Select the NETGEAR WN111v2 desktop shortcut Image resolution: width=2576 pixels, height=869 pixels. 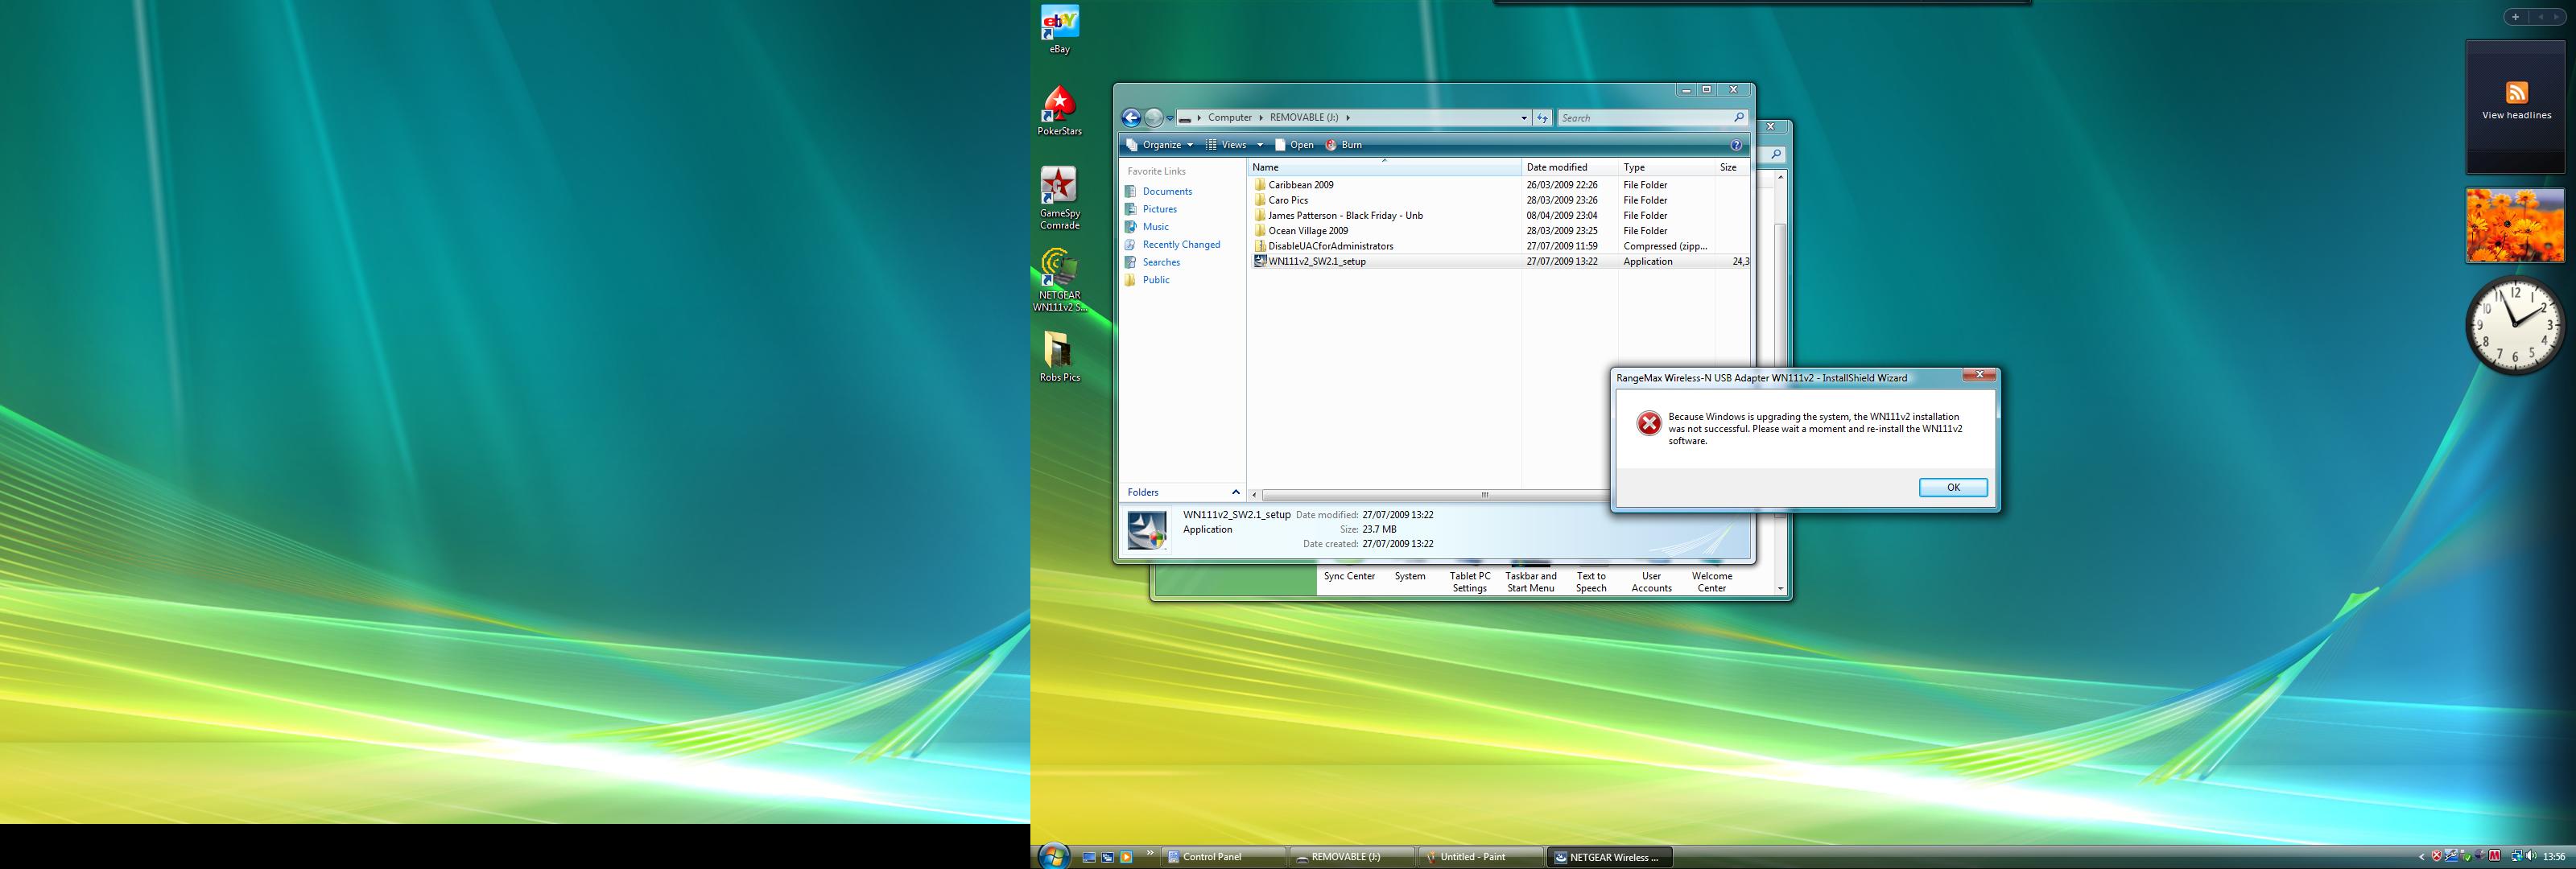(1059, 281)
